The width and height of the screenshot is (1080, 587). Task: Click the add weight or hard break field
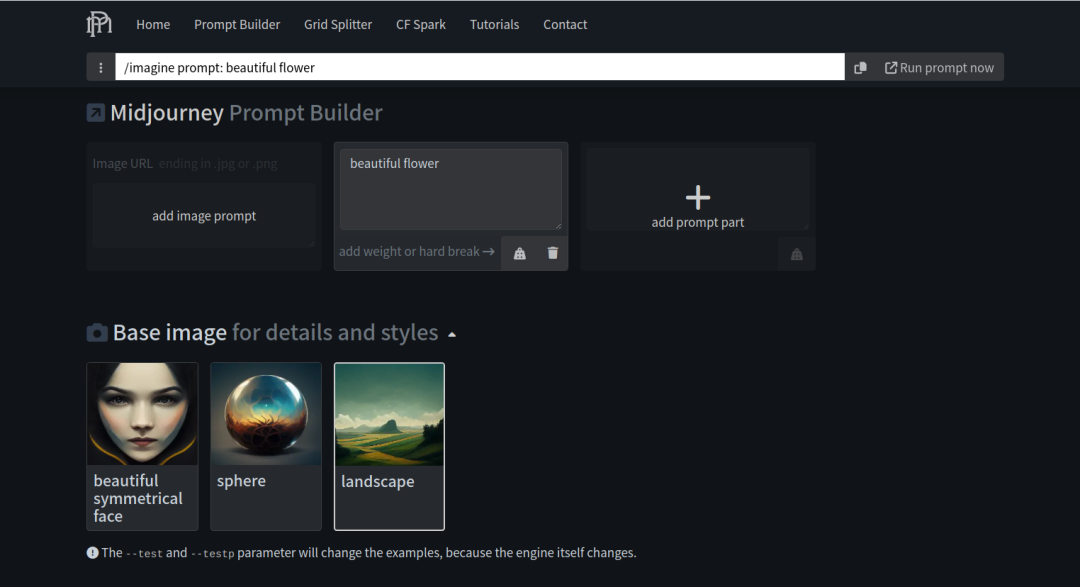click(417, 251)
